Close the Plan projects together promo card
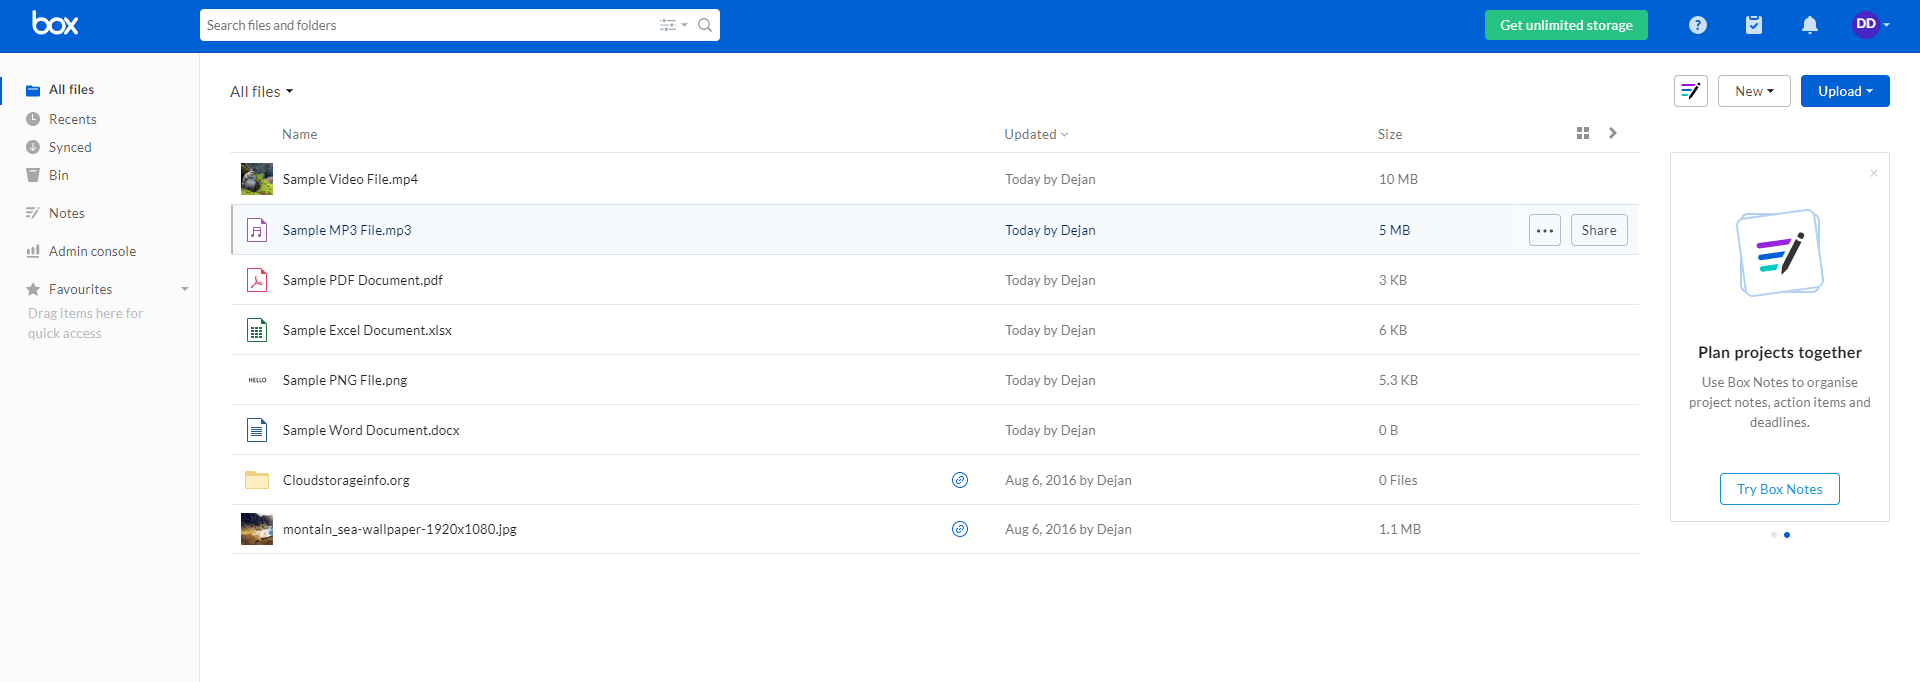Image resolution: width=1920 pixels, height=682 pixels. pyautogui.click(x=1873, y=173)
